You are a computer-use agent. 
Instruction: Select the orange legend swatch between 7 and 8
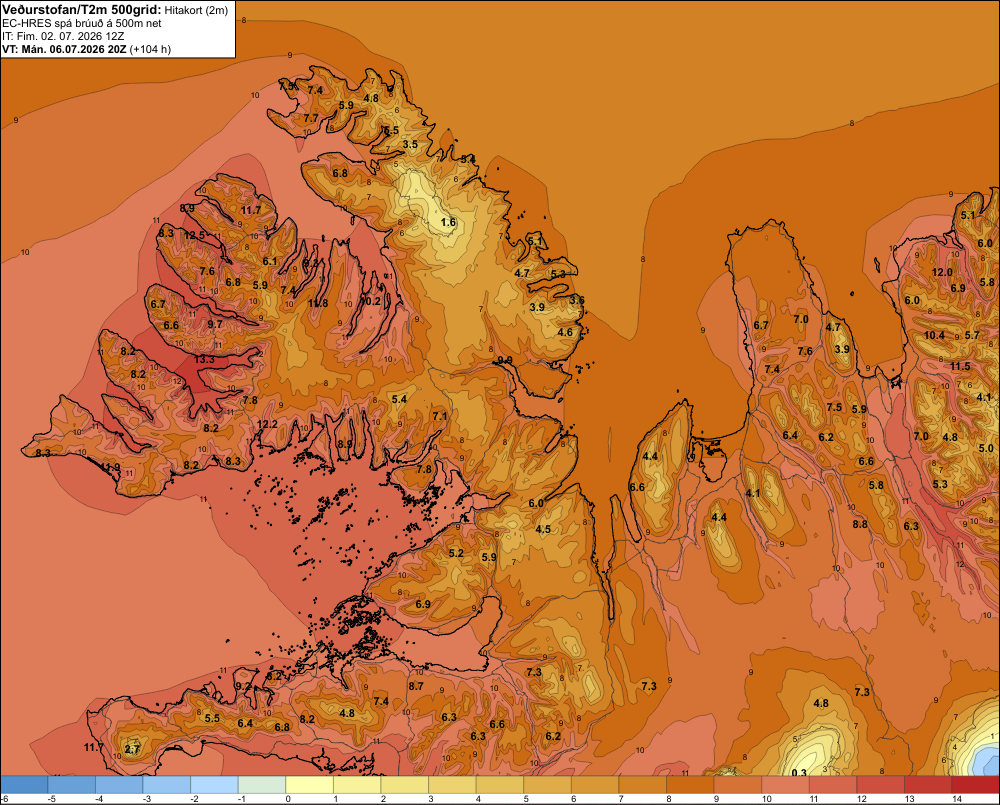(x=643, y=785)
